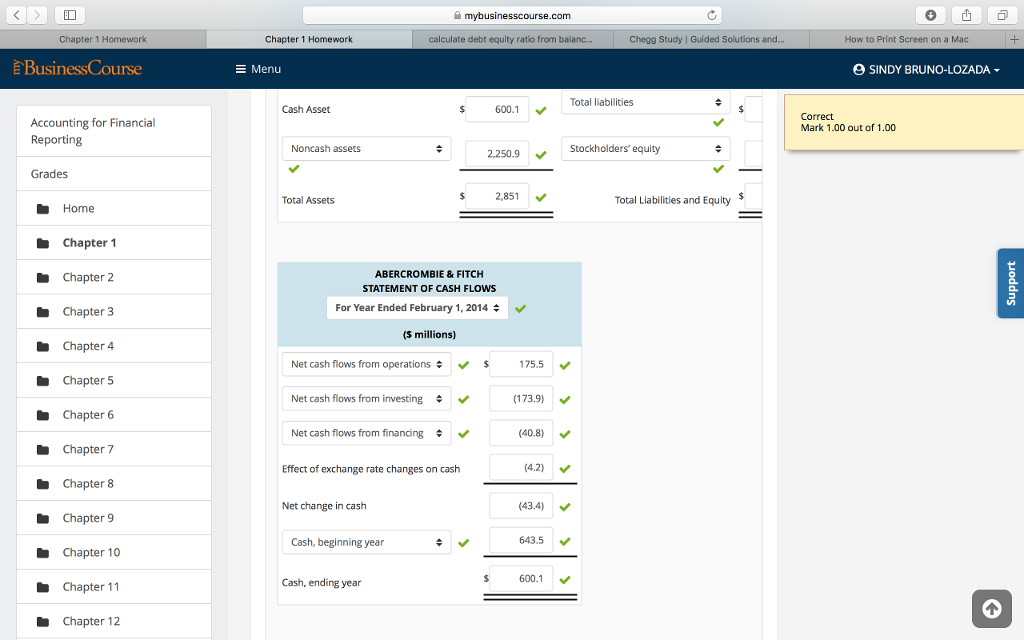This screenshot has width=1024, height=640.
Task: Click the Chapter 8 folder icon
Action: tap(43, 484)
